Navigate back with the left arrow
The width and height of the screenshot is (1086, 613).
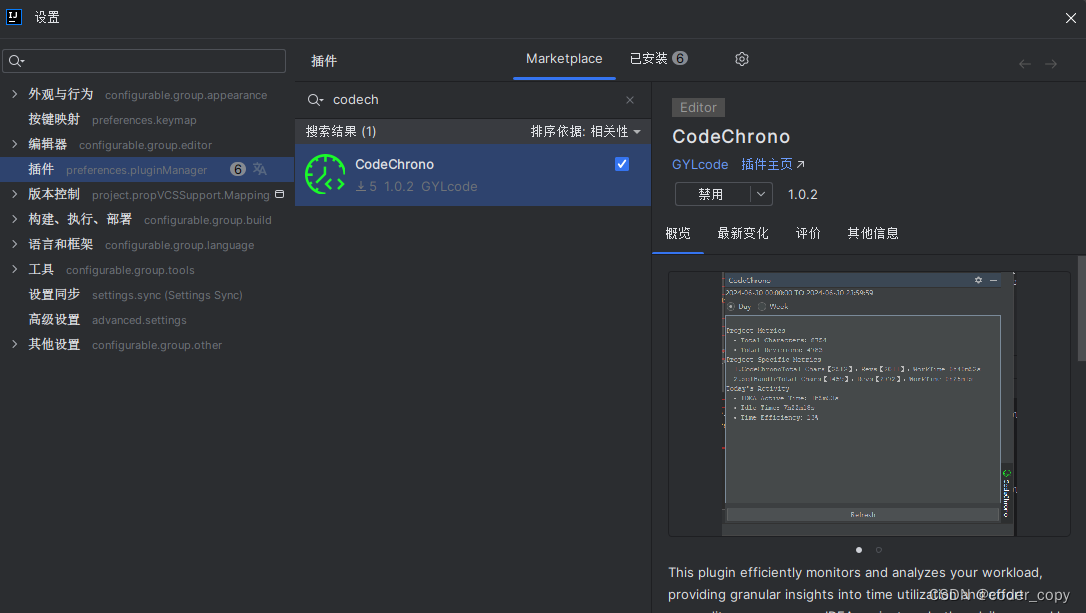click(1025, 64)
